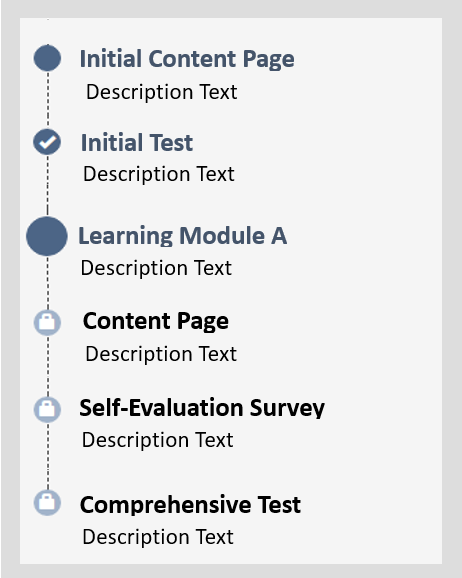
Task: Click description text under Content Page
Action: point(161,354)
